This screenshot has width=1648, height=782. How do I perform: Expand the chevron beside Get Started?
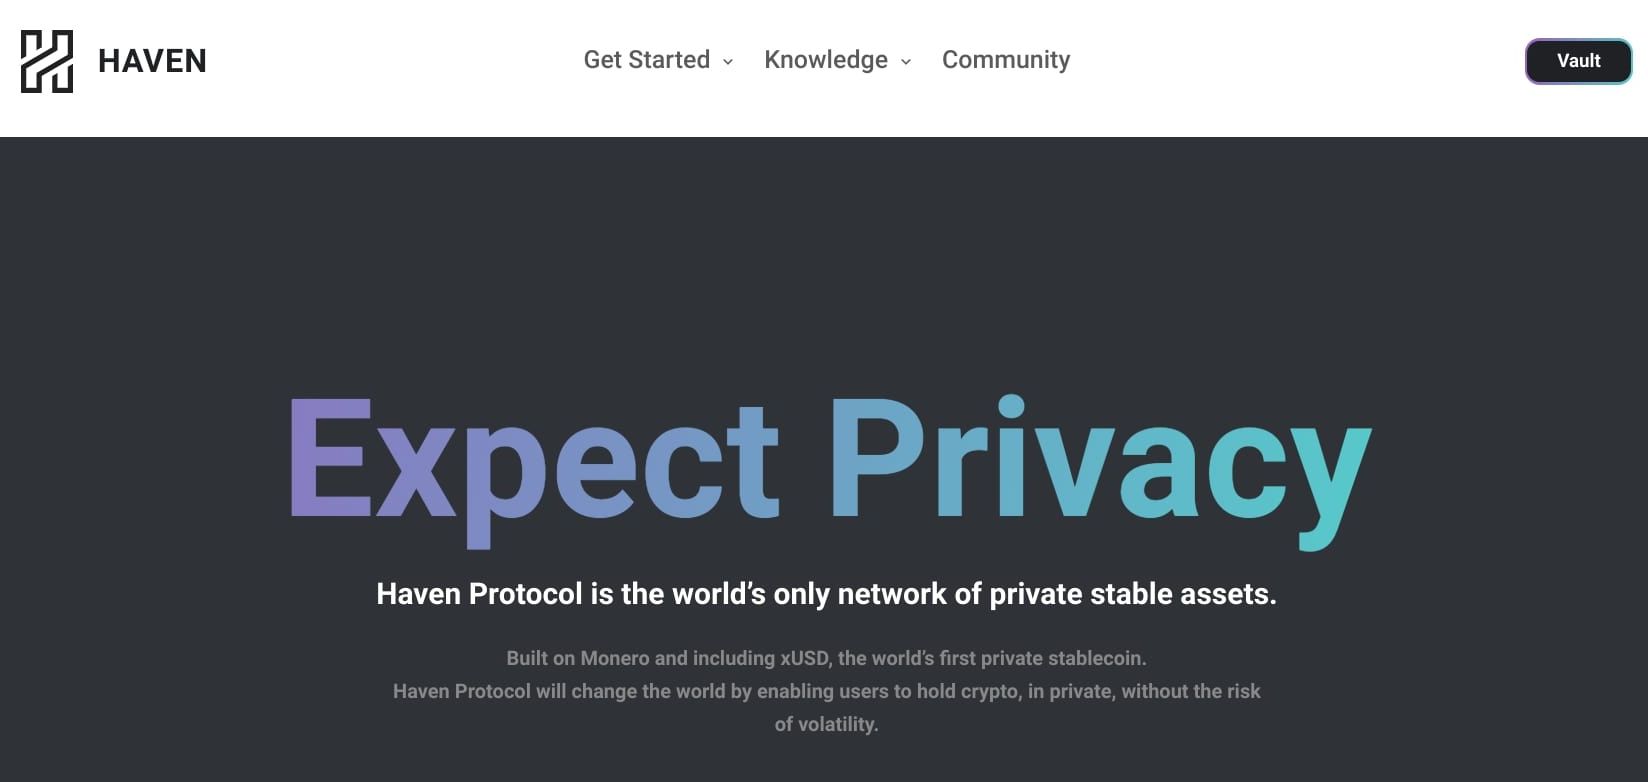(x=728, y=62)
